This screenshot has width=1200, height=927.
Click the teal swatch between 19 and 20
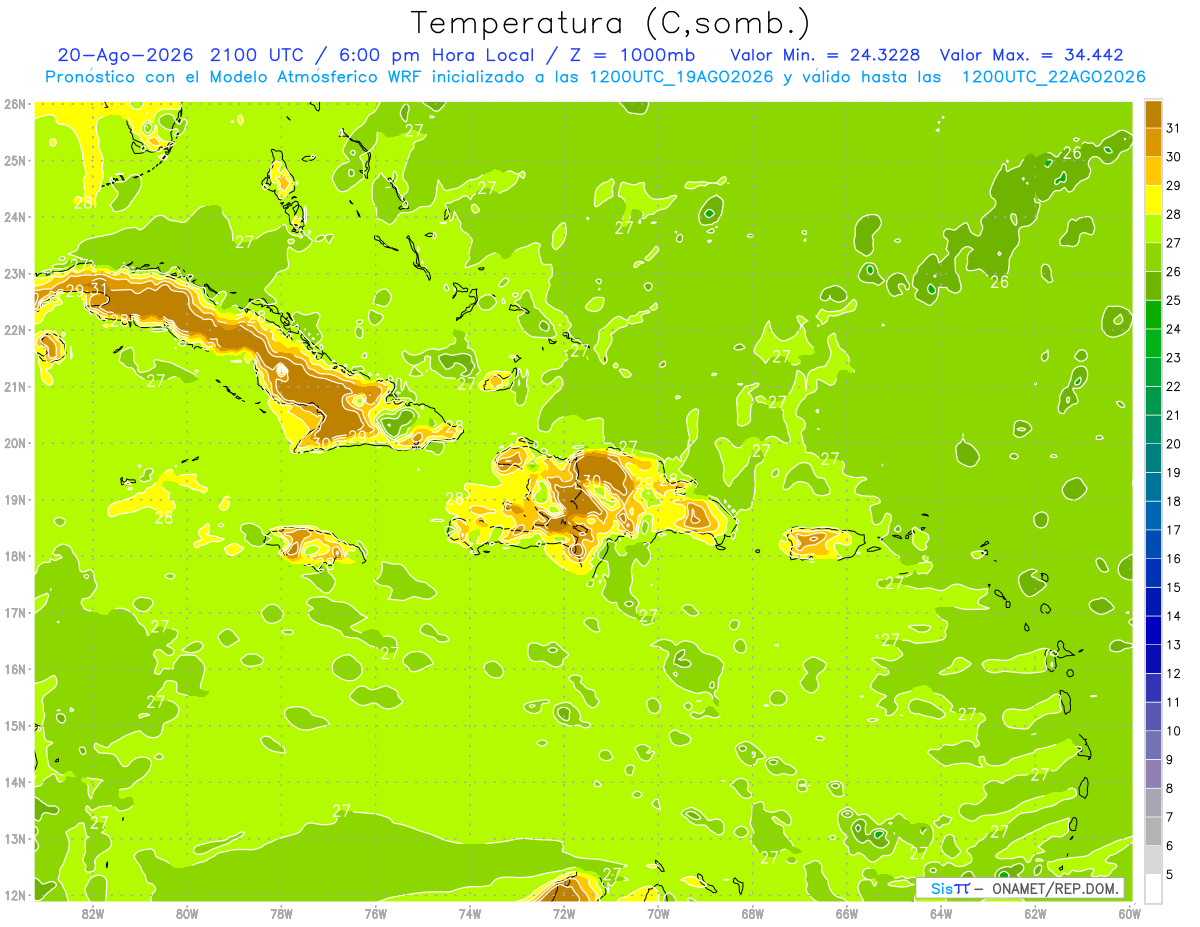tap(1153, 458)
